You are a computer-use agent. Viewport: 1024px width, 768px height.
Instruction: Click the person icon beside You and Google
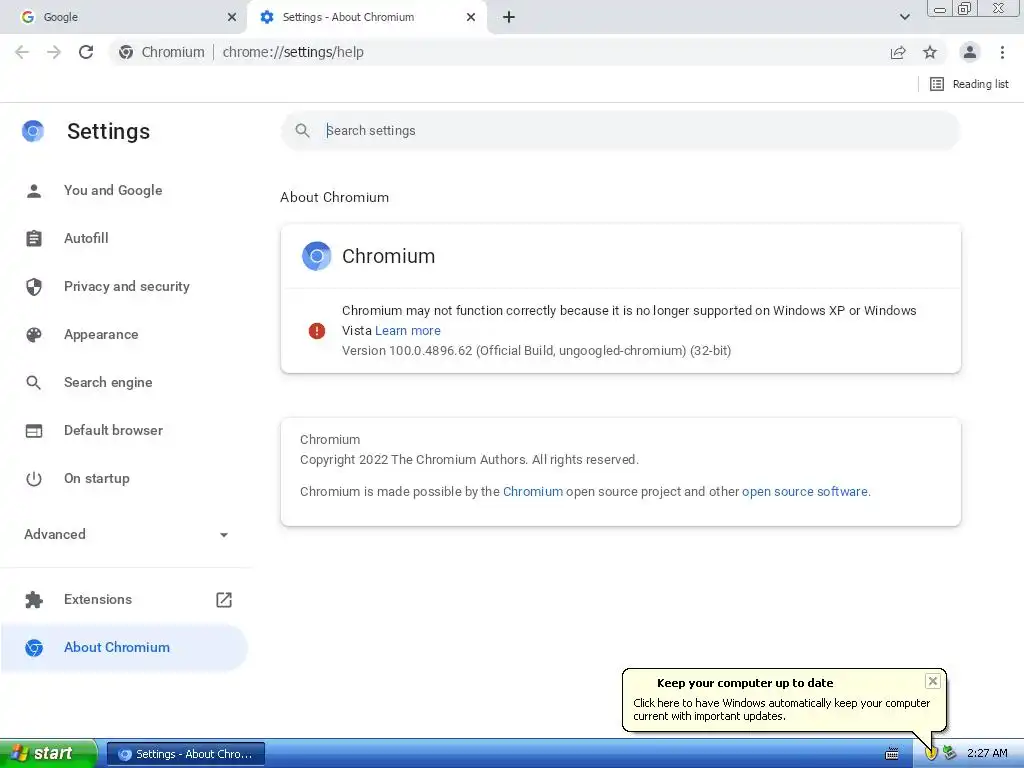coord(34,191)
